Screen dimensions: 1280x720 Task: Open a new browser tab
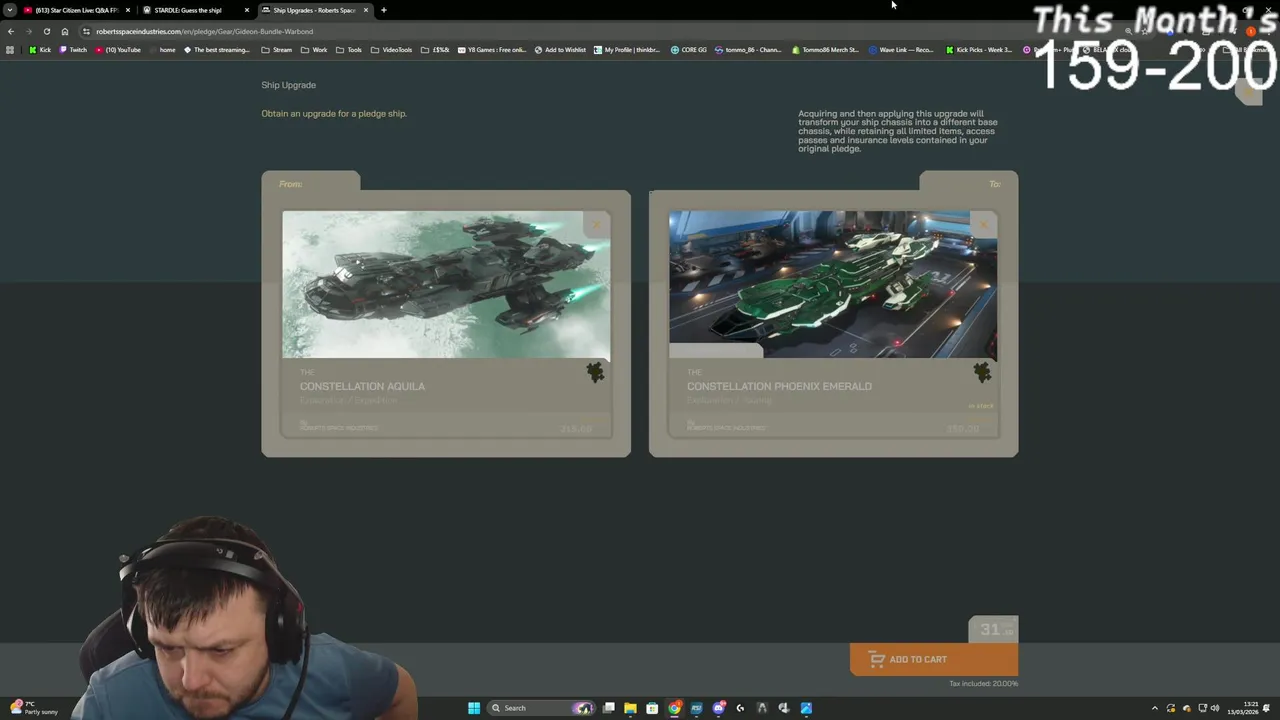pyautogui.click(x=383, y=10)
